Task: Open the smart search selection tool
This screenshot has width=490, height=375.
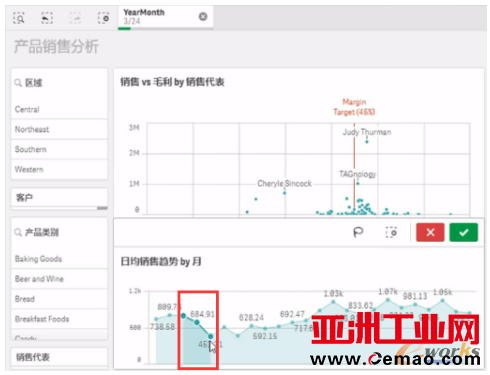Action: (x=19, y=18)
